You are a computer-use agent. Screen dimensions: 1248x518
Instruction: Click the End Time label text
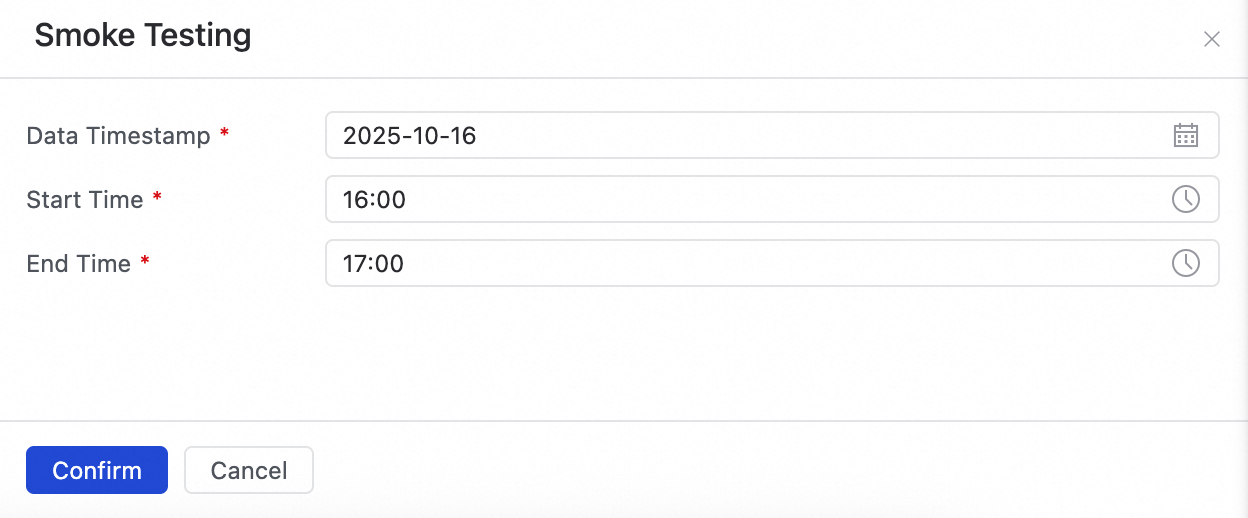coord(78,264)
